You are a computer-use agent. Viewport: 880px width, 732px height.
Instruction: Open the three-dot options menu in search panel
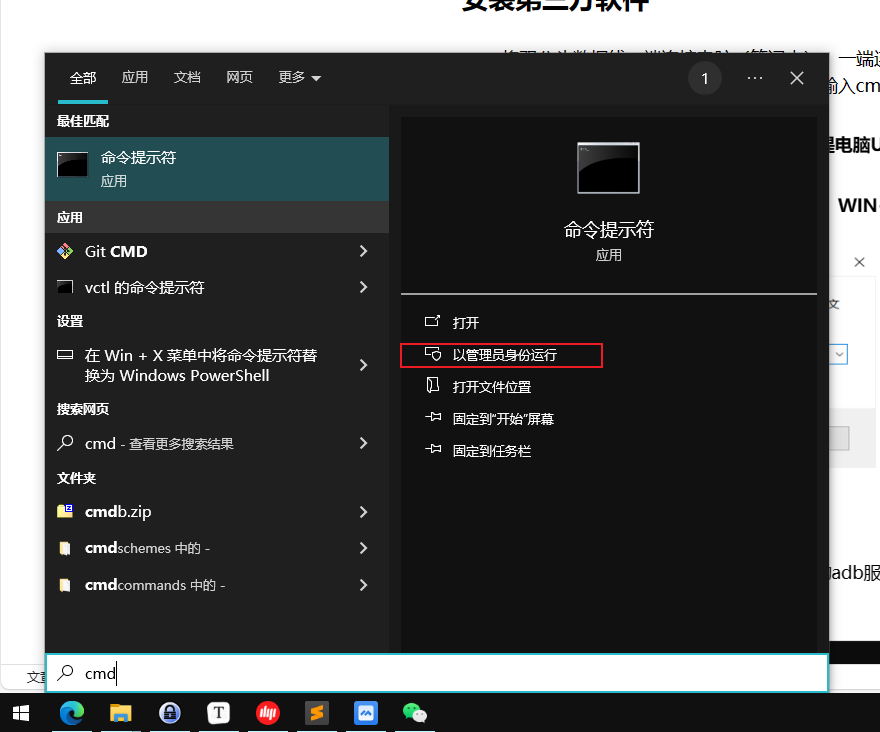[755, 78]
